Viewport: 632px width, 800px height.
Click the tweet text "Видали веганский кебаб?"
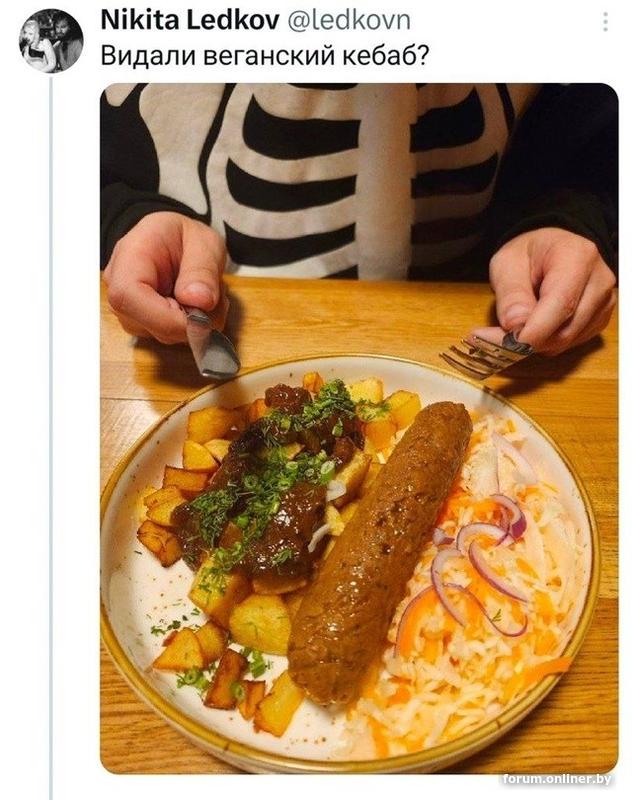point(264,55)
